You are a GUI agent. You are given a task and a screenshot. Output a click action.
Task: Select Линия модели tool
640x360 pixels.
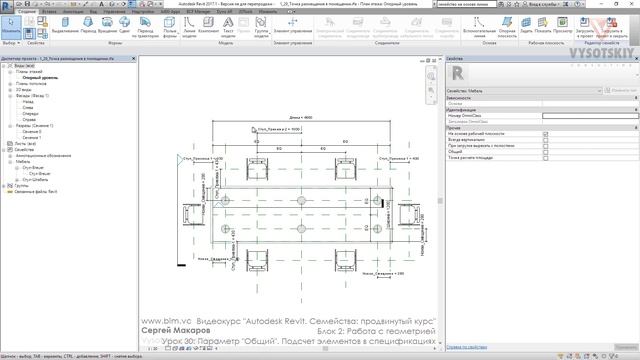point(189,27)
